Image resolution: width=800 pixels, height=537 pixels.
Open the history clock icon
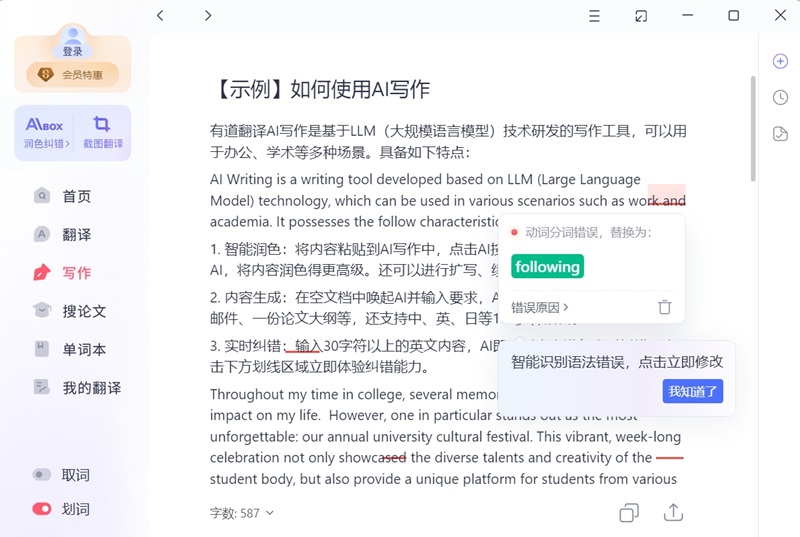780,97
